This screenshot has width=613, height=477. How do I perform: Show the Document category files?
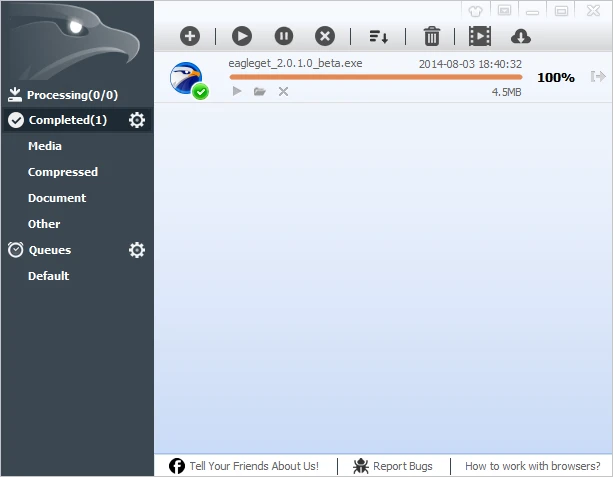[x=57, y=198]
